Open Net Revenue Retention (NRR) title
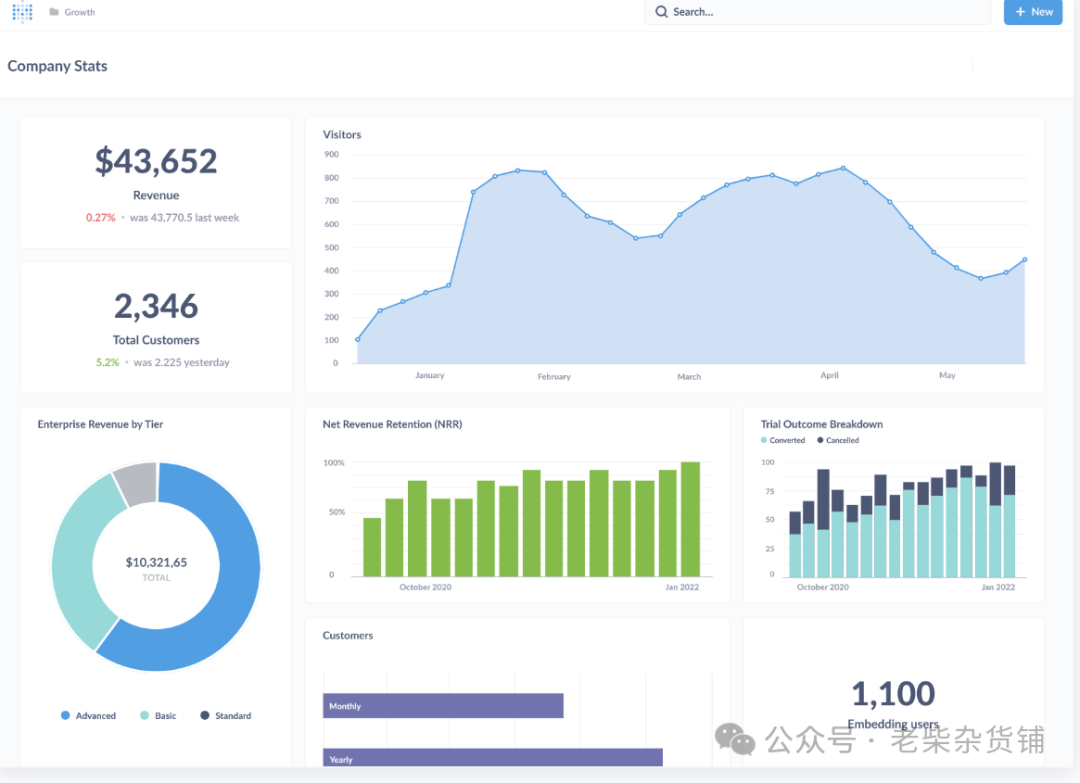1080x783 pixels. tap(393, 424)
